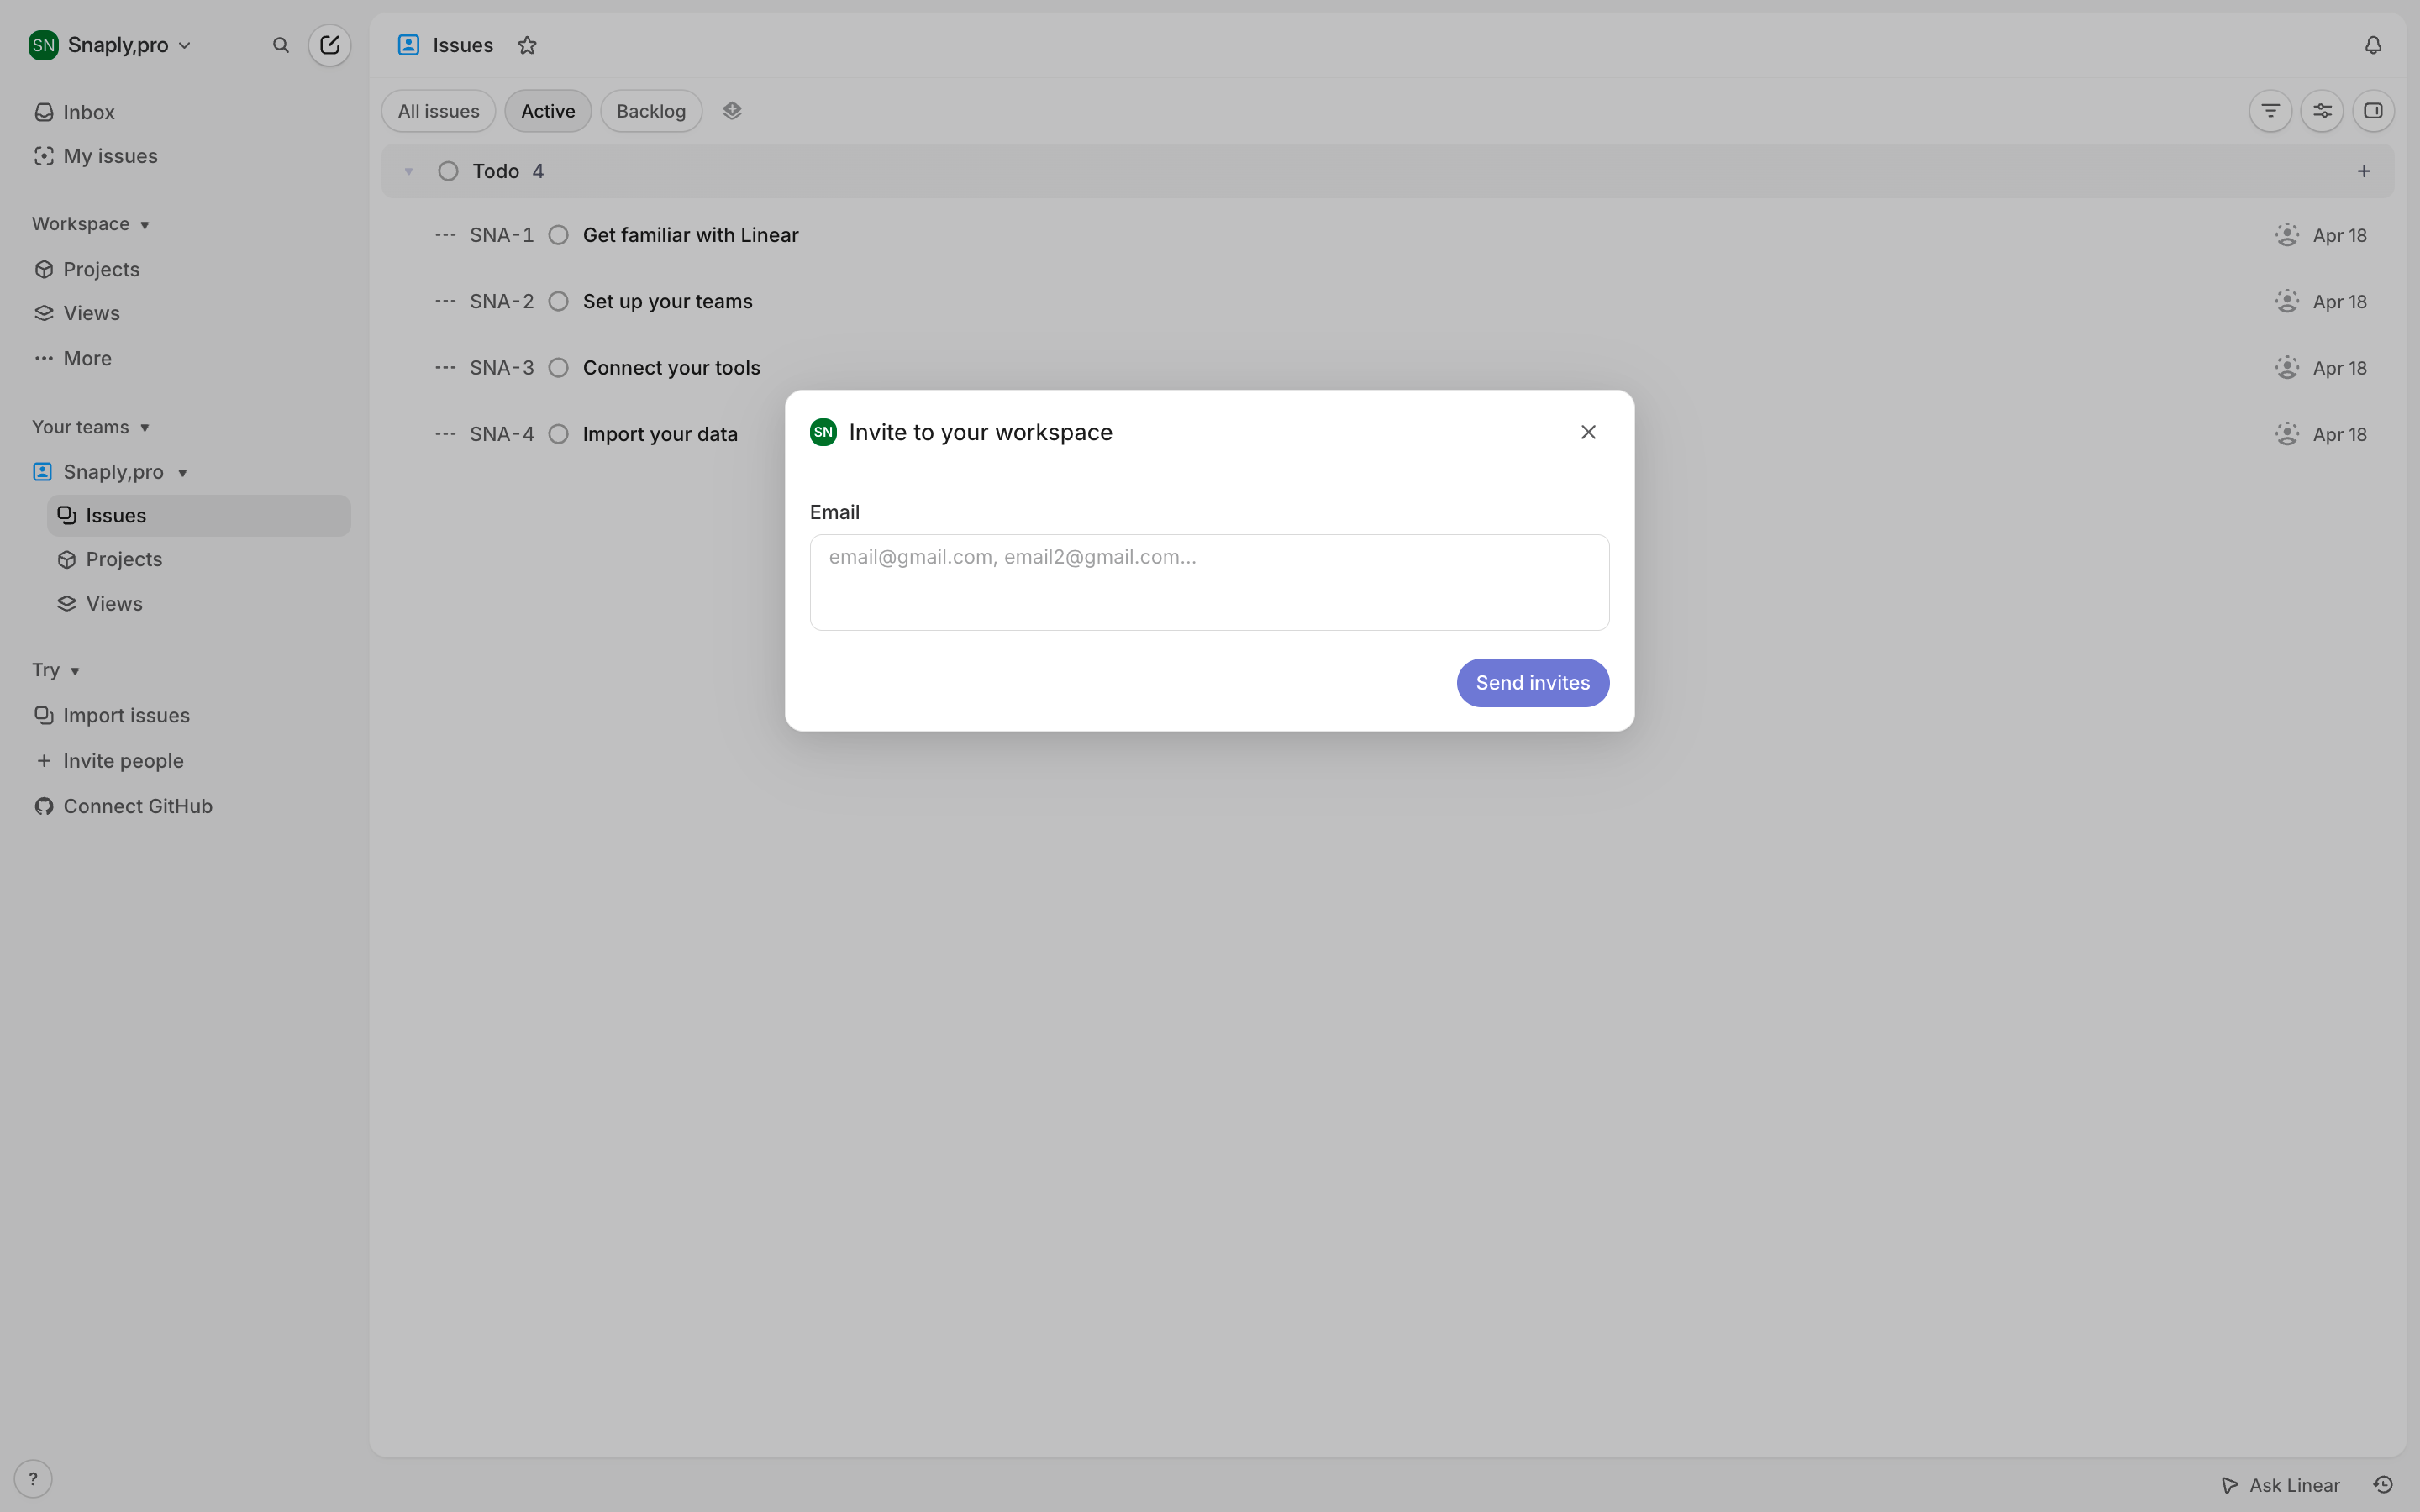2420x1512 pixels.
Task: Open the Snaply,pro workspace dropdown
Action: point(110,45)
